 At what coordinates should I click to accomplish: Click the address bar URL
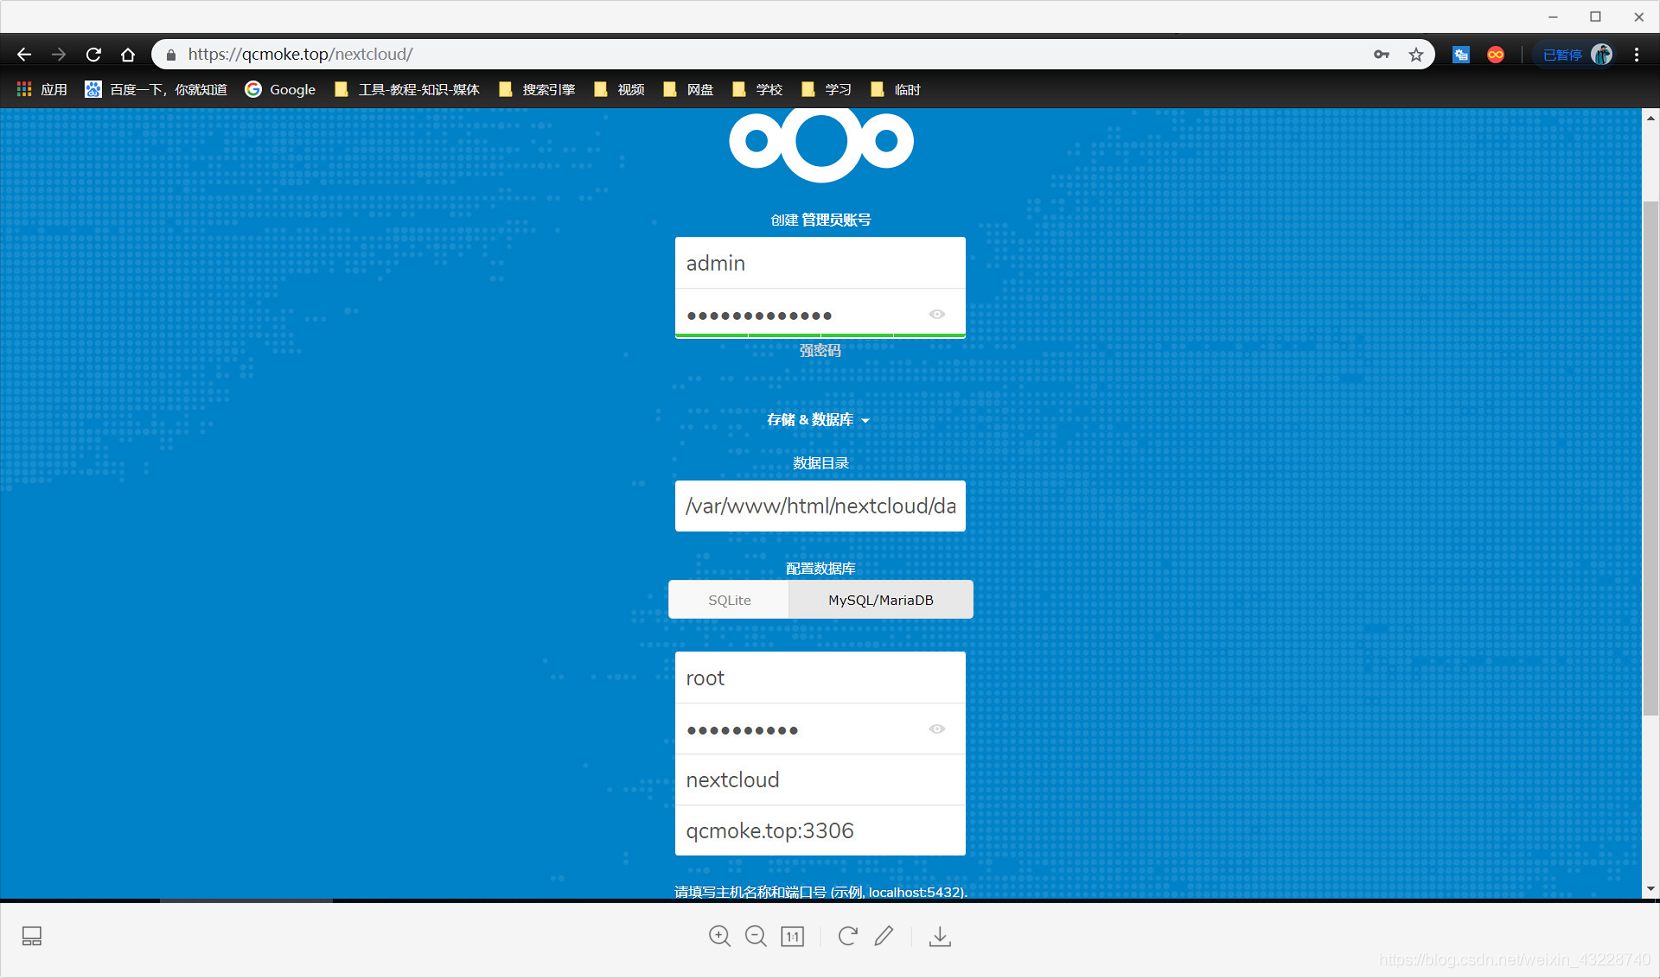(300, 55)
